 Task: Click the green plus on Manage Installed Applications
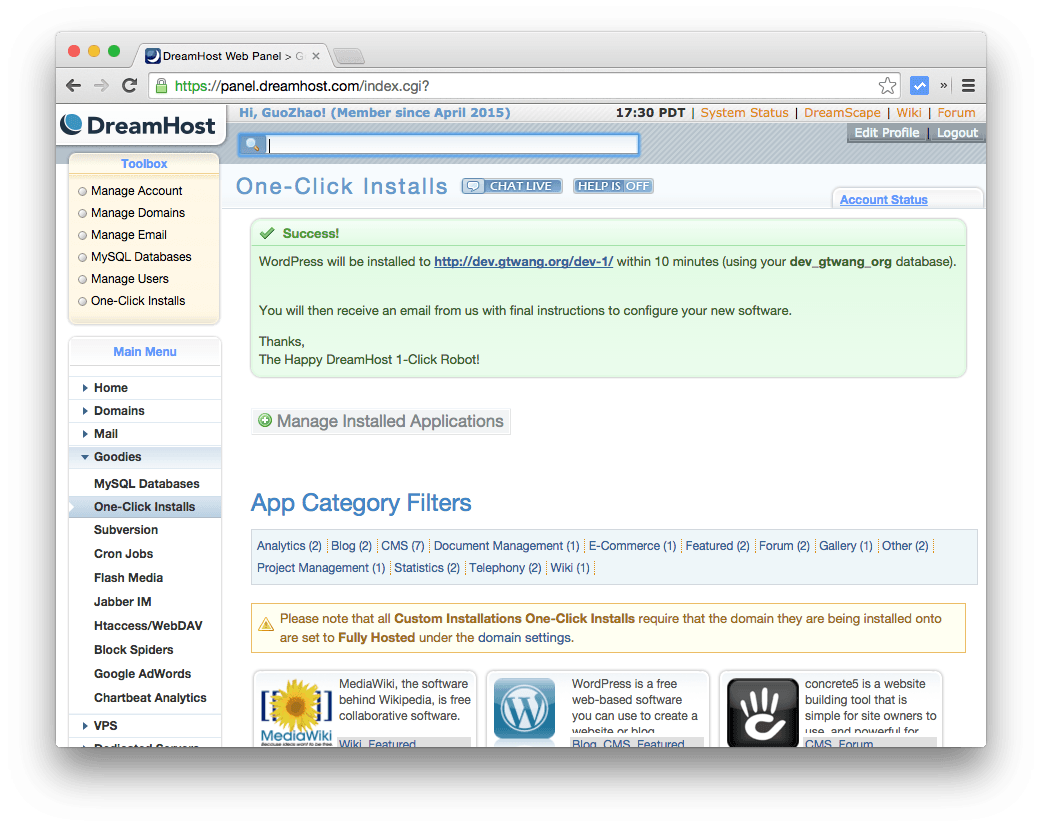(x=265, y=421)
